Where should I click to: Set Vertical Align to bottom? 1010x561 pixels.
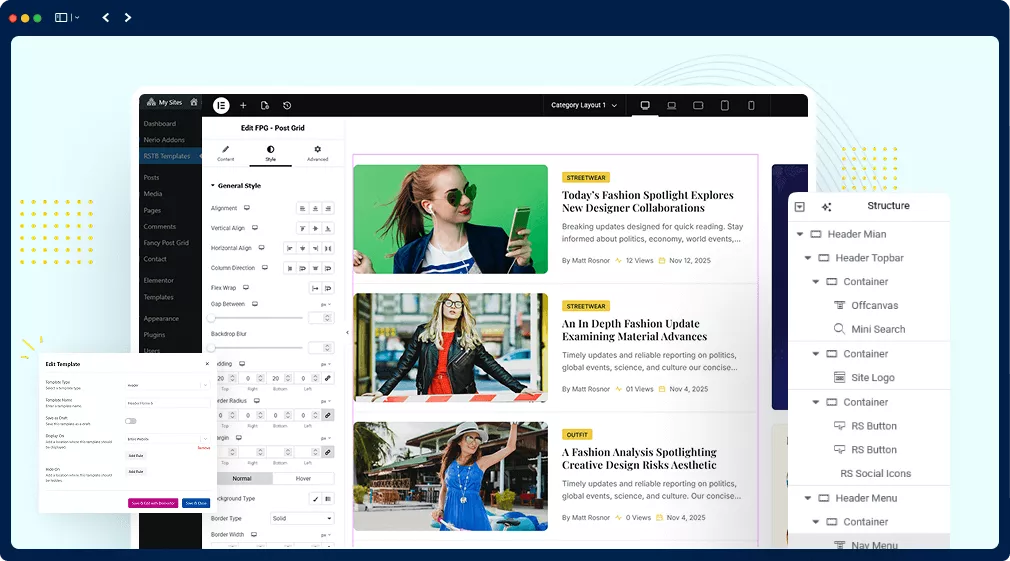point(328,229)
